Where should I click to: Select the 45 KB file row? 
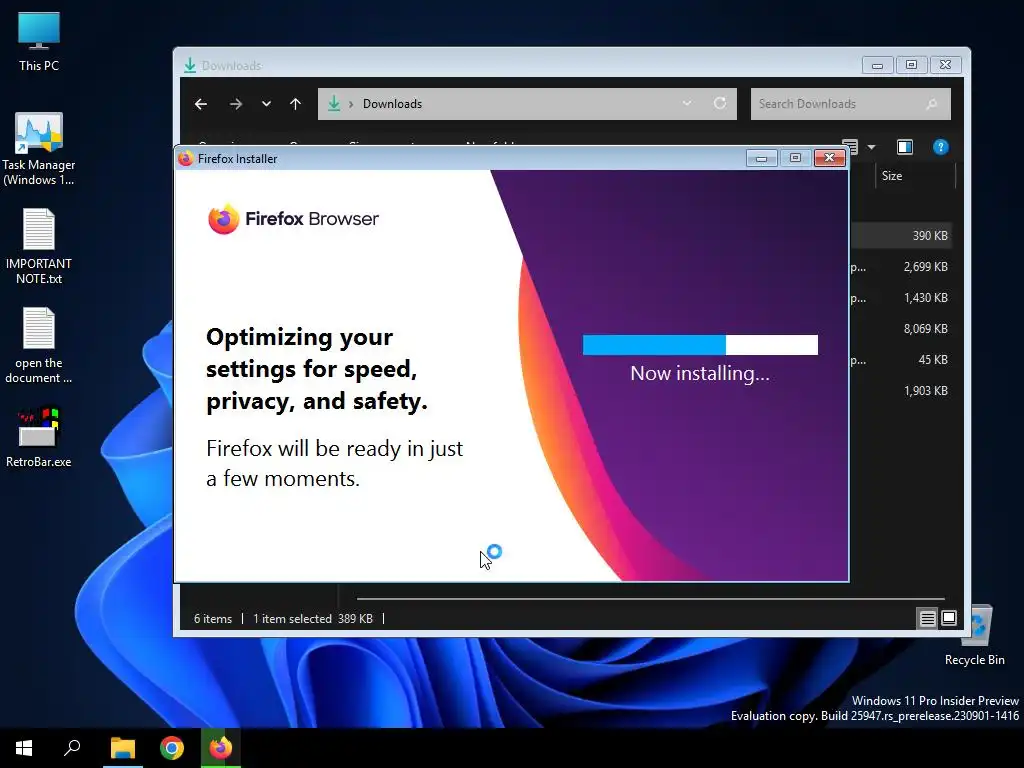[901, 360]
